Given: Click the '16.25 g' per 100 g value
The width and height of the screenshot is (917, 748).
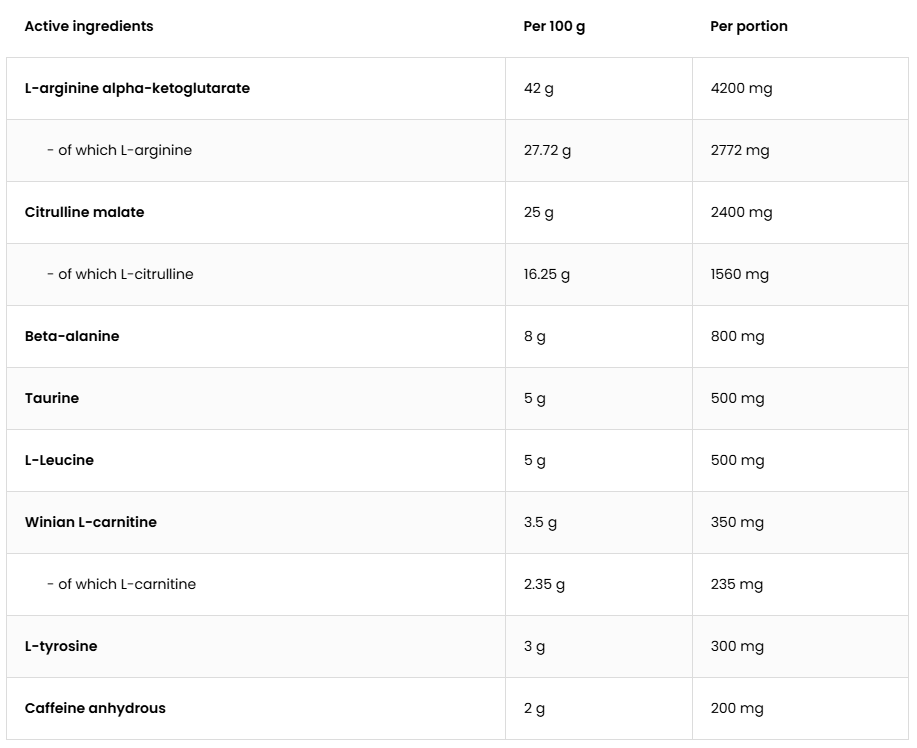Looking at the screenshot, I should tap(546, 275).
